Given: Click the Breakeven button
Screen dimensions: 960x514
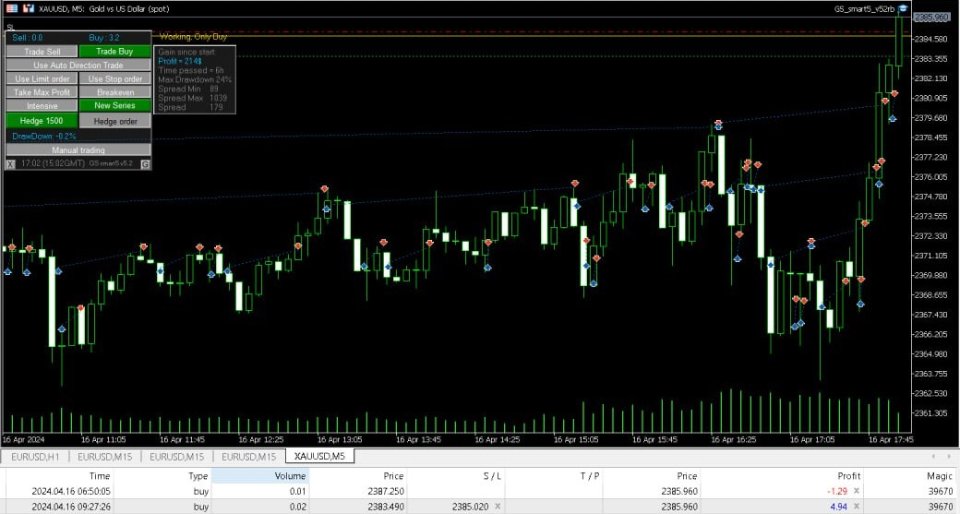Looking at the screenshot, I should pos(114,92).
